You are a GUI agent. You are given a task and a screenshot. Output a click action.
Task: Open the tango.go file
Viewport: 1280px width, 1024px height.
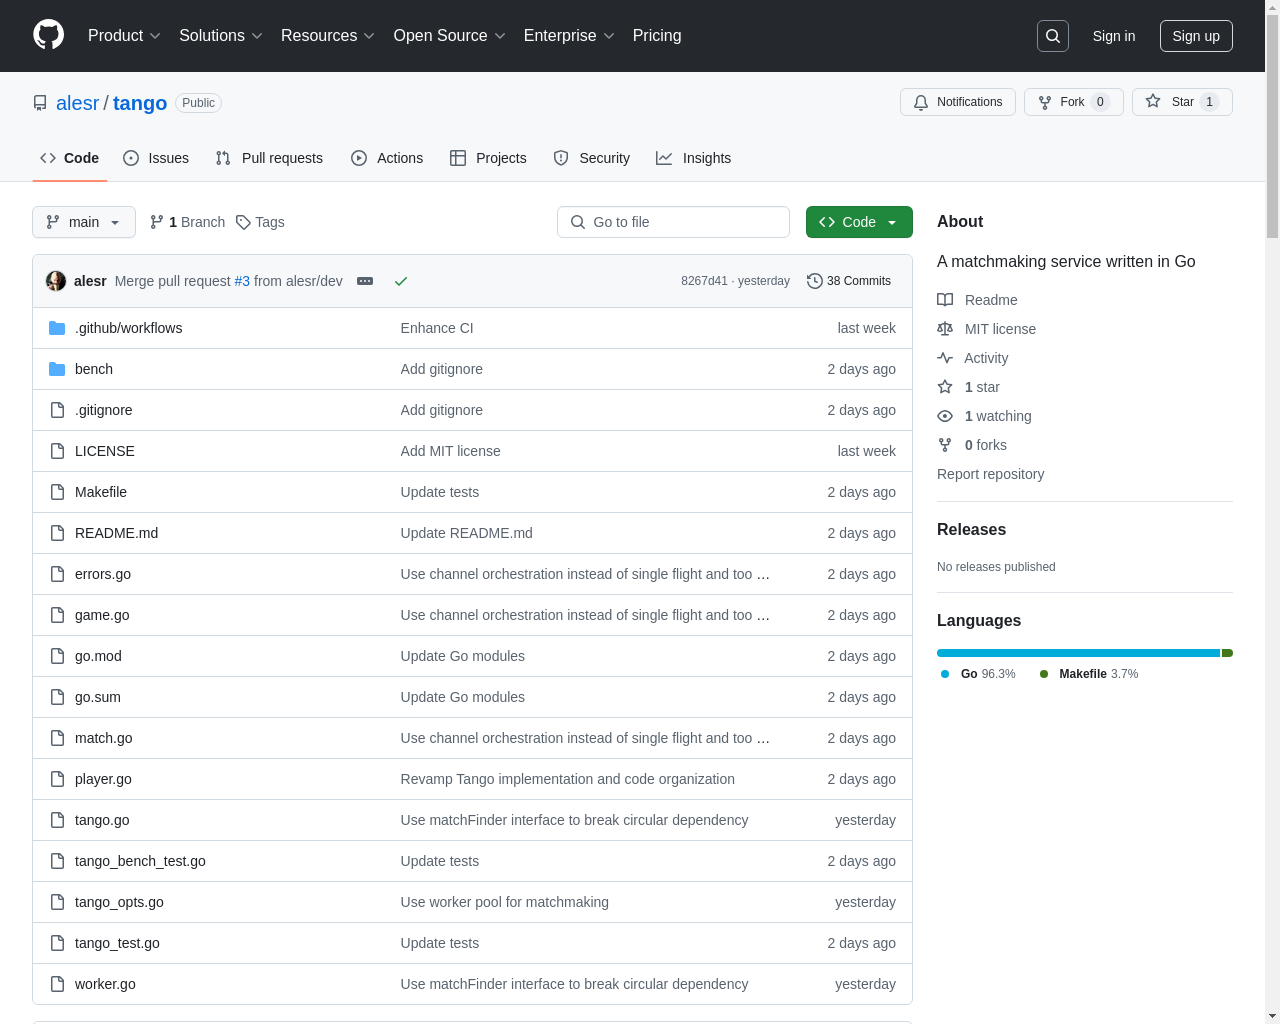pos(102,820)
